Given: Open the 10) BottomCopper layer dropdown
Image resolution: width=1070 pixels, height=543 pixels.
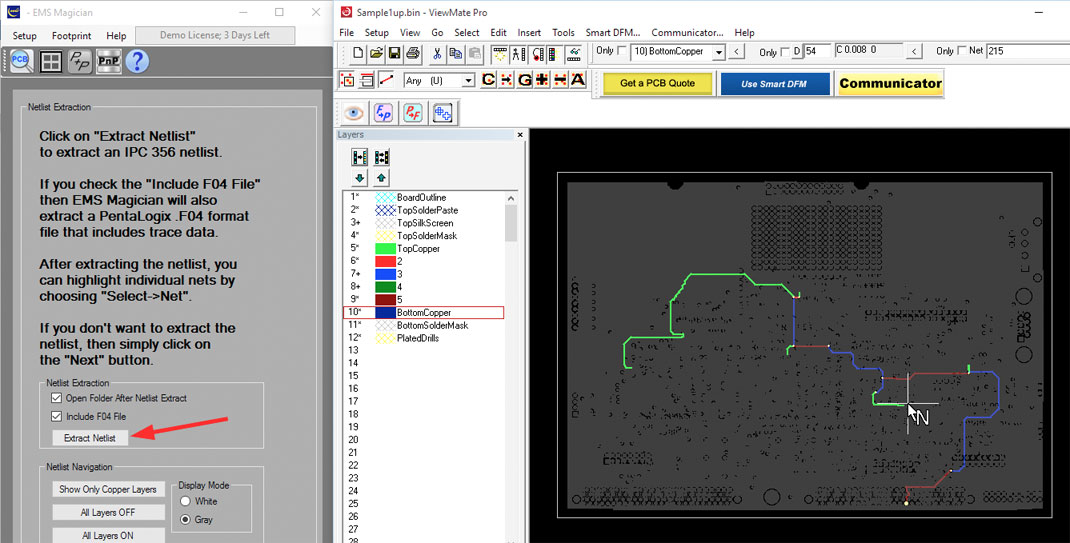Looking at the screenshot, I should pyautogui.click(x=719, y=52).
